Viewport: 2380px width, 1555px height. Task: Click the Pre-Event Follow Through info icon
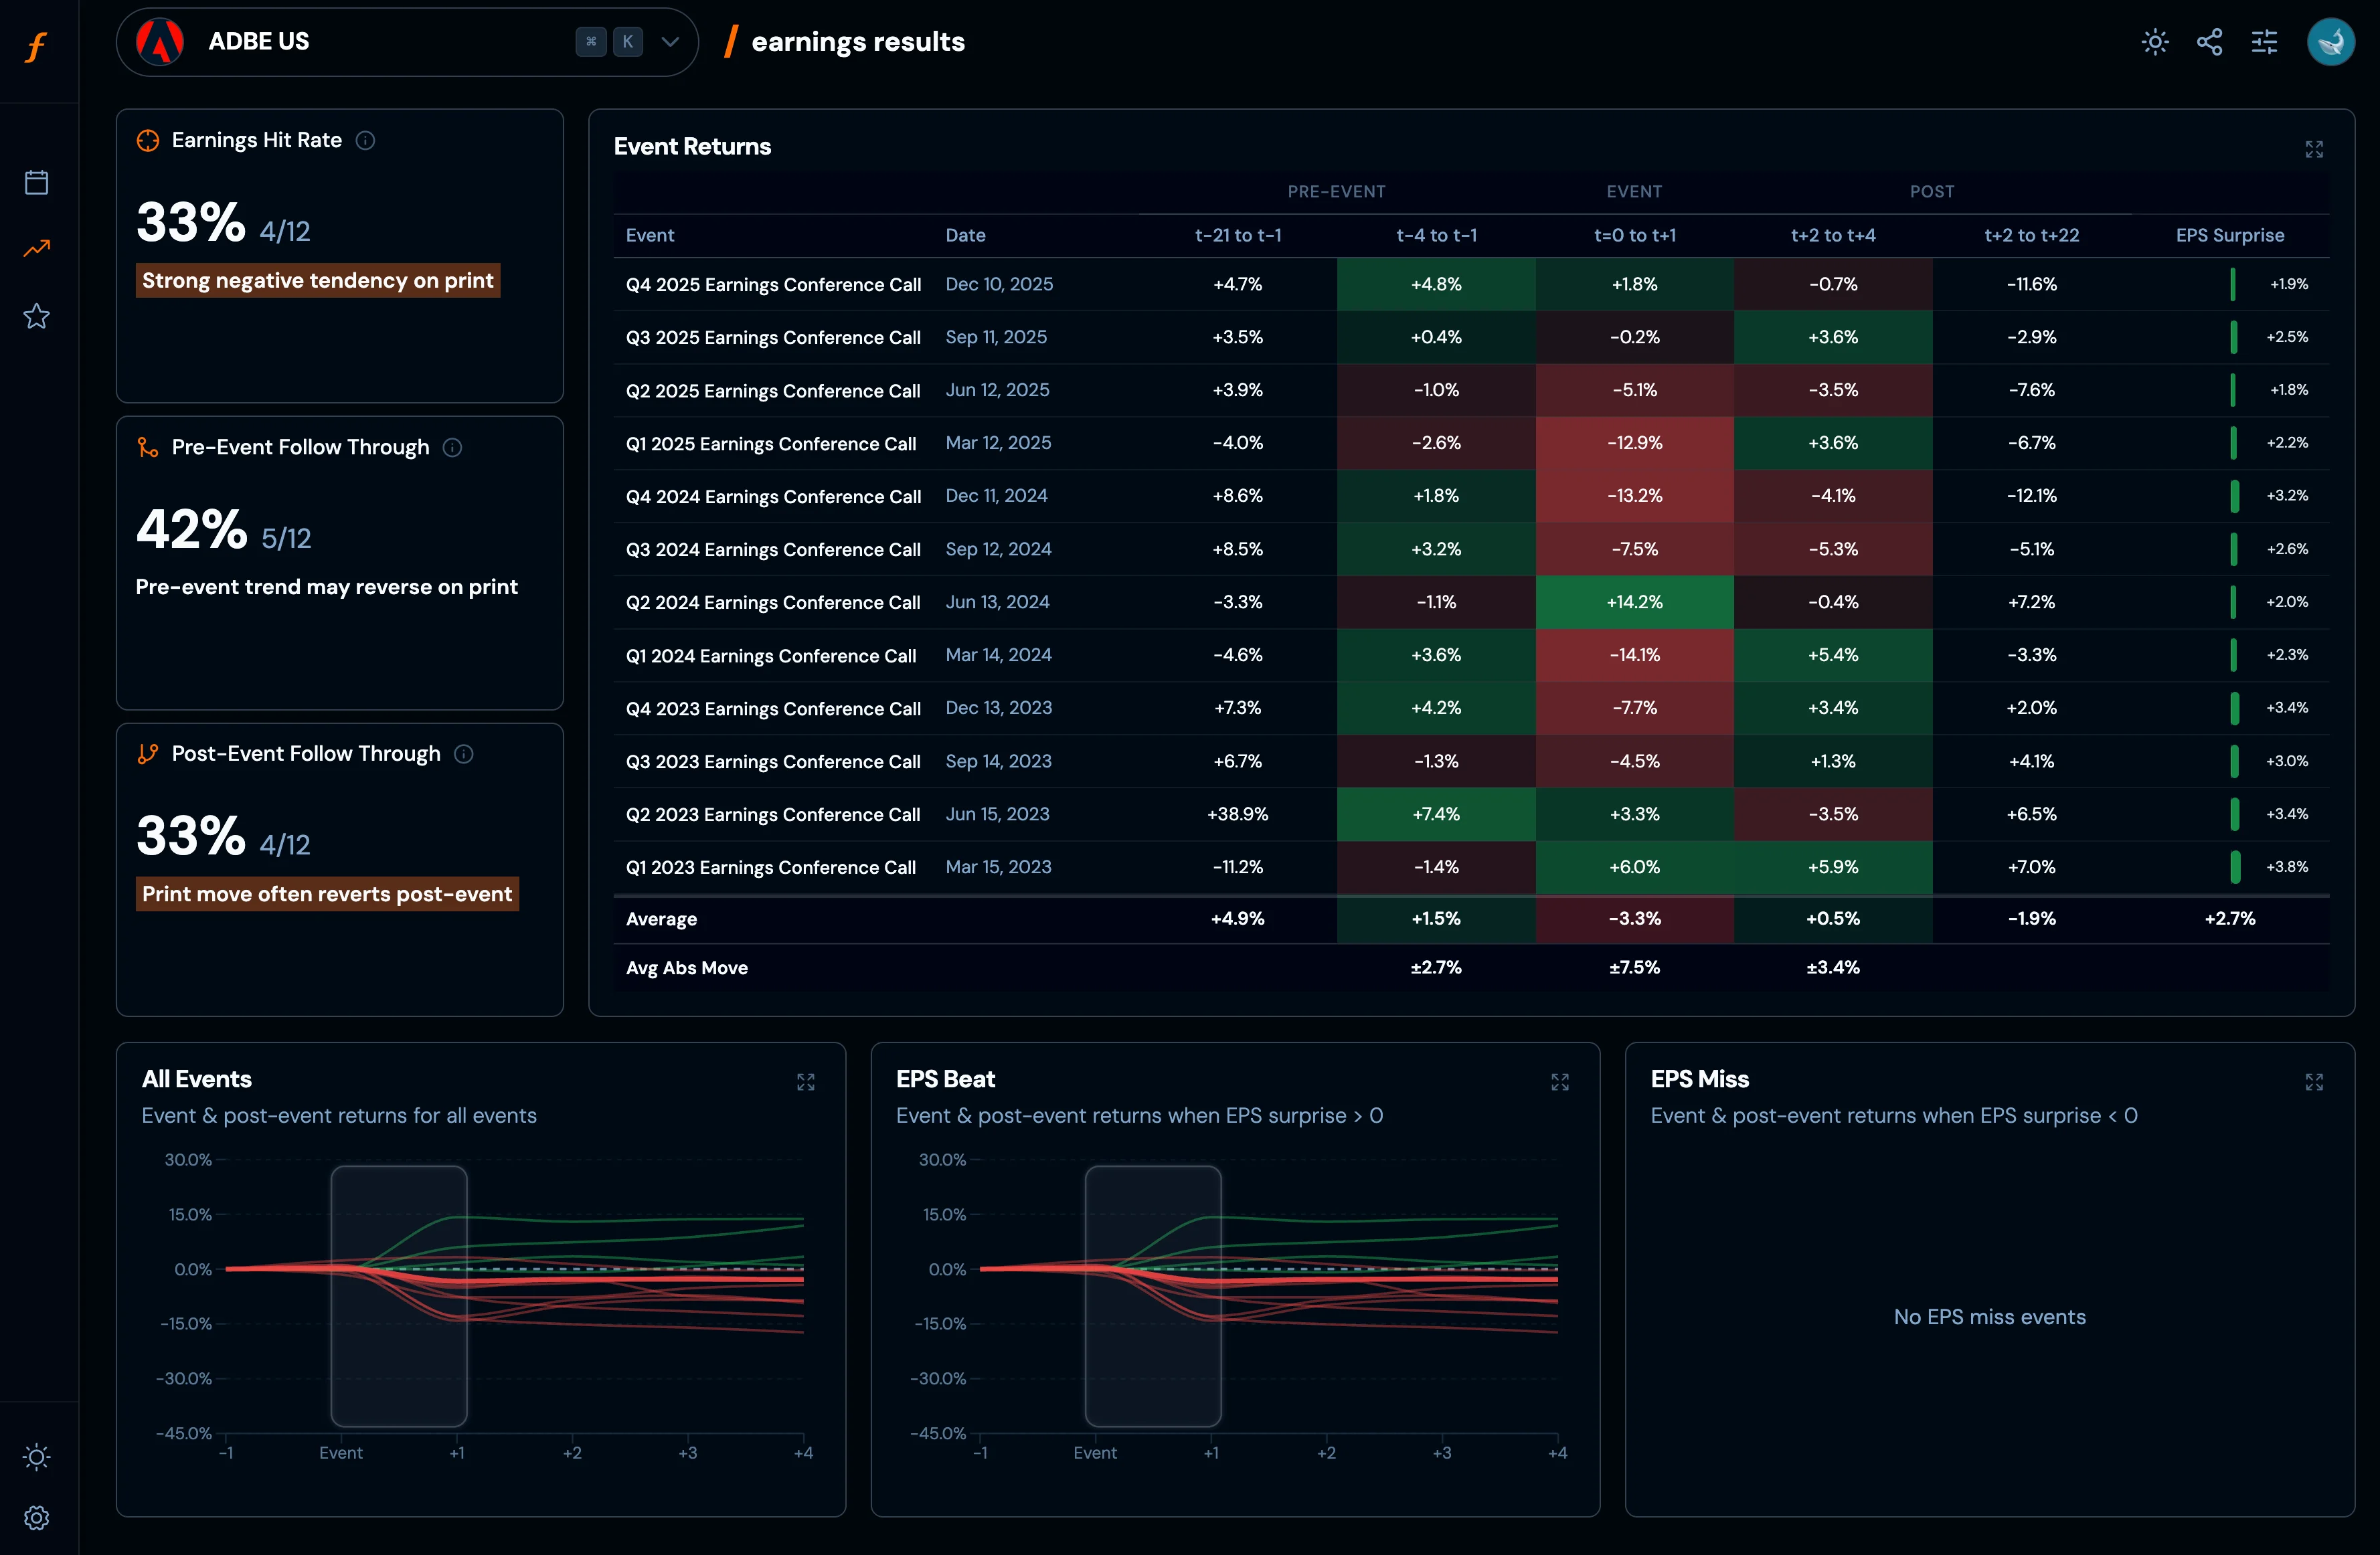coord(452,447)
